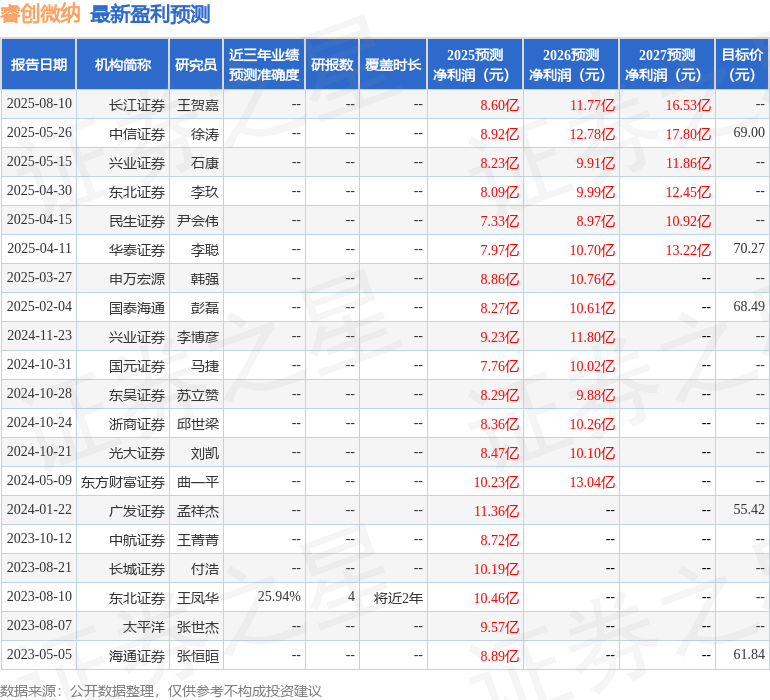Click the 2025预测净利润 column header
The image size is (770, 700).
click(x=475, y=65)
